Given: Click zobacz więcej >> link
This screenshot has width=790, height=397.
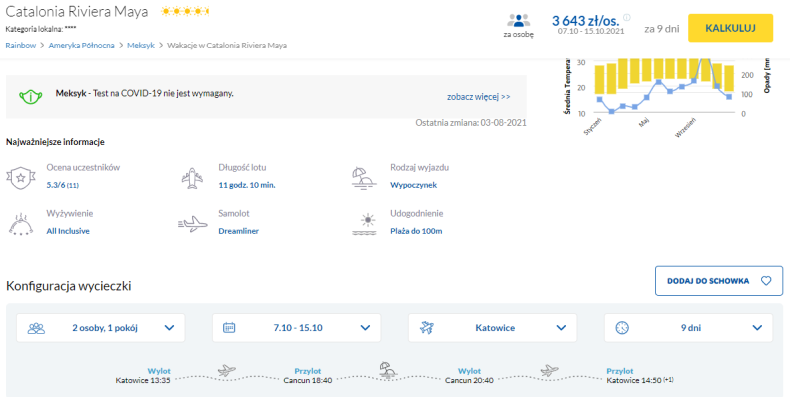Looking at the screenshot, I should pyautogui.click(x=479, y=97).
